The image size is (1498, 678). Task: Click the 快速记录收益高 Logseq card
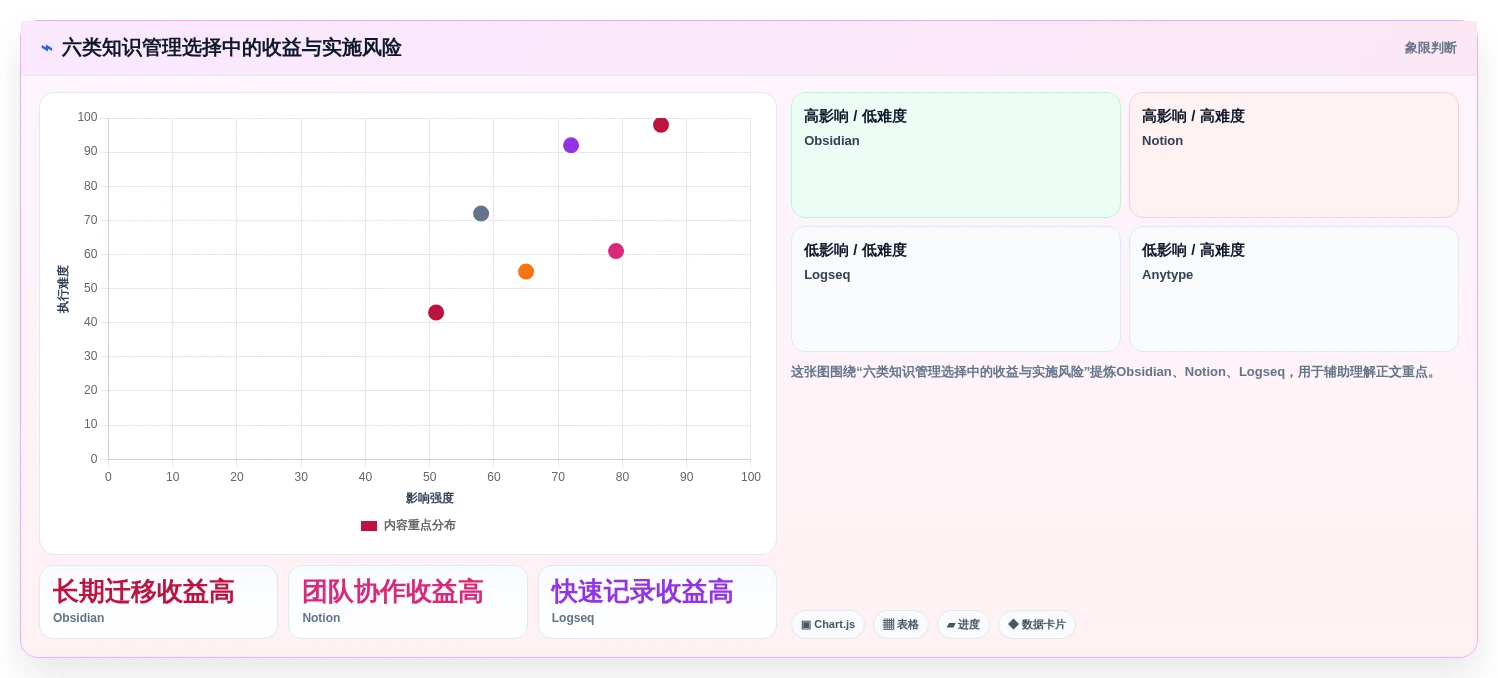(x=657, y=602)
